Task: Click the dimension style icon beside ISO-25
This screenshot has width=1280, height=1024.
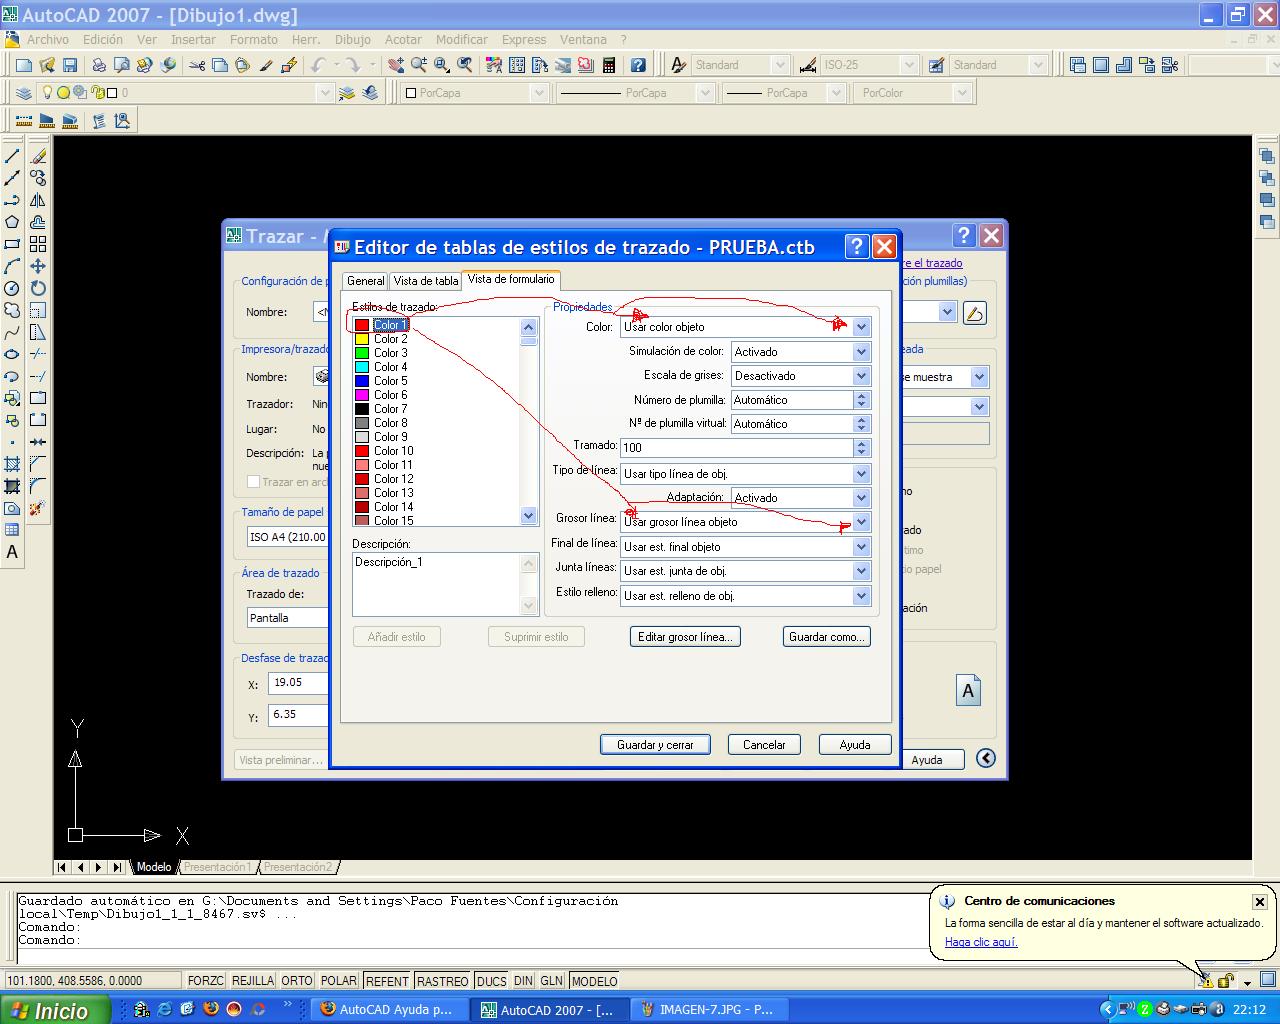Action: [808, 65]
